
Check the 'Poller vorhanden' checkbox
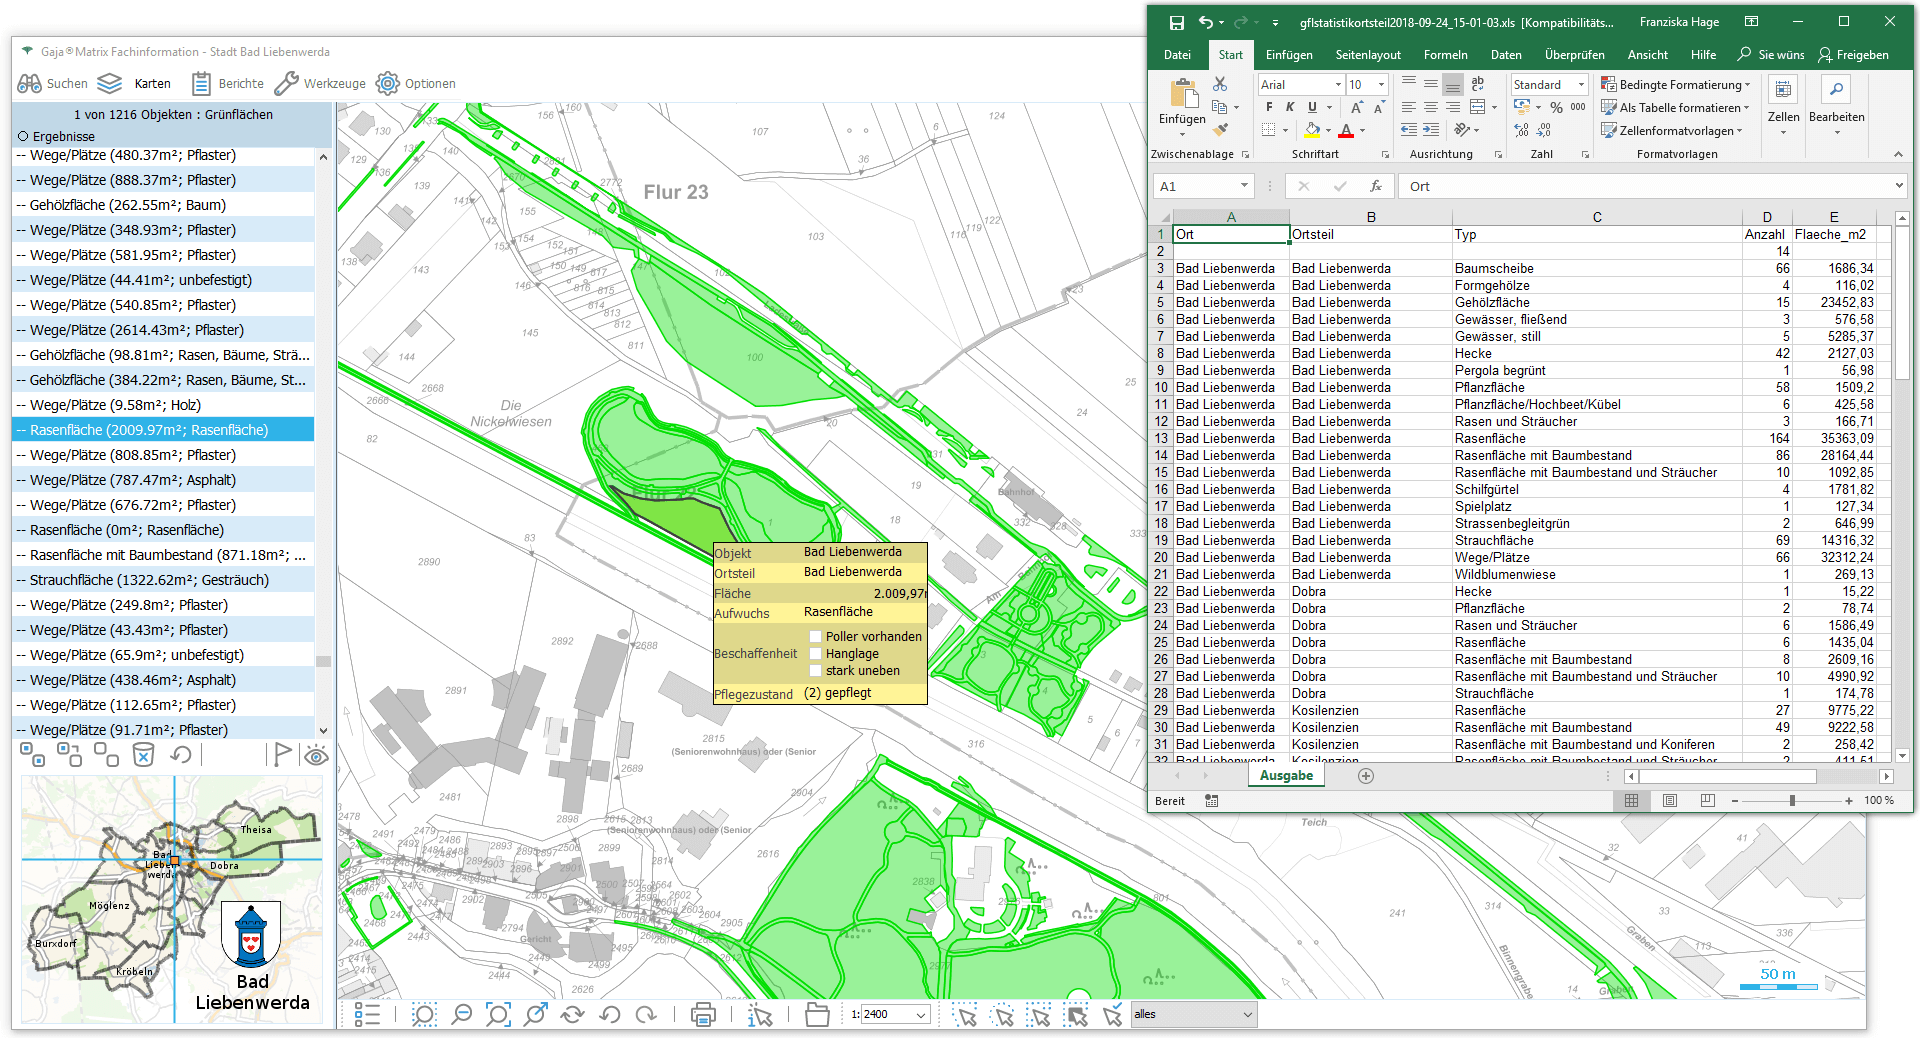click(816, 637)
